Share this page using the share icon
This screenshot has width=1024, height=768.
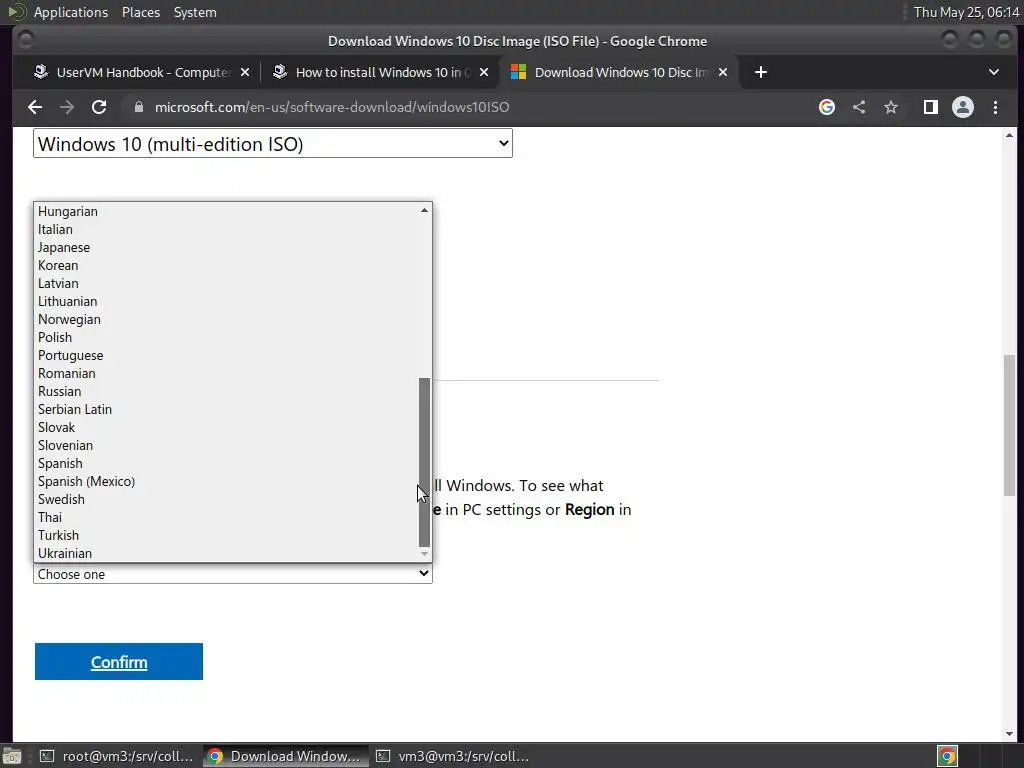point(859,107)
